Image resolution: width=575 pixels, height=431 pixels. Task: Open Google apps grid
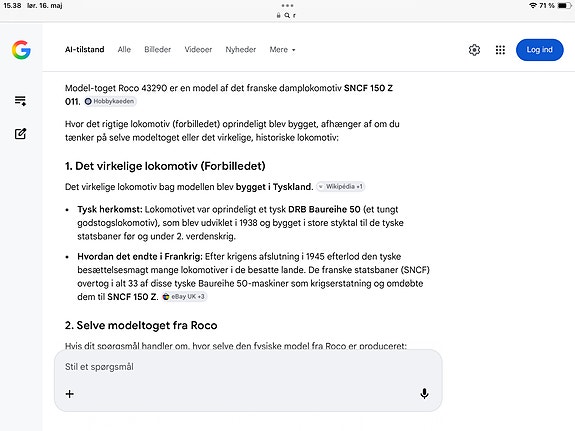coord(500,50)
